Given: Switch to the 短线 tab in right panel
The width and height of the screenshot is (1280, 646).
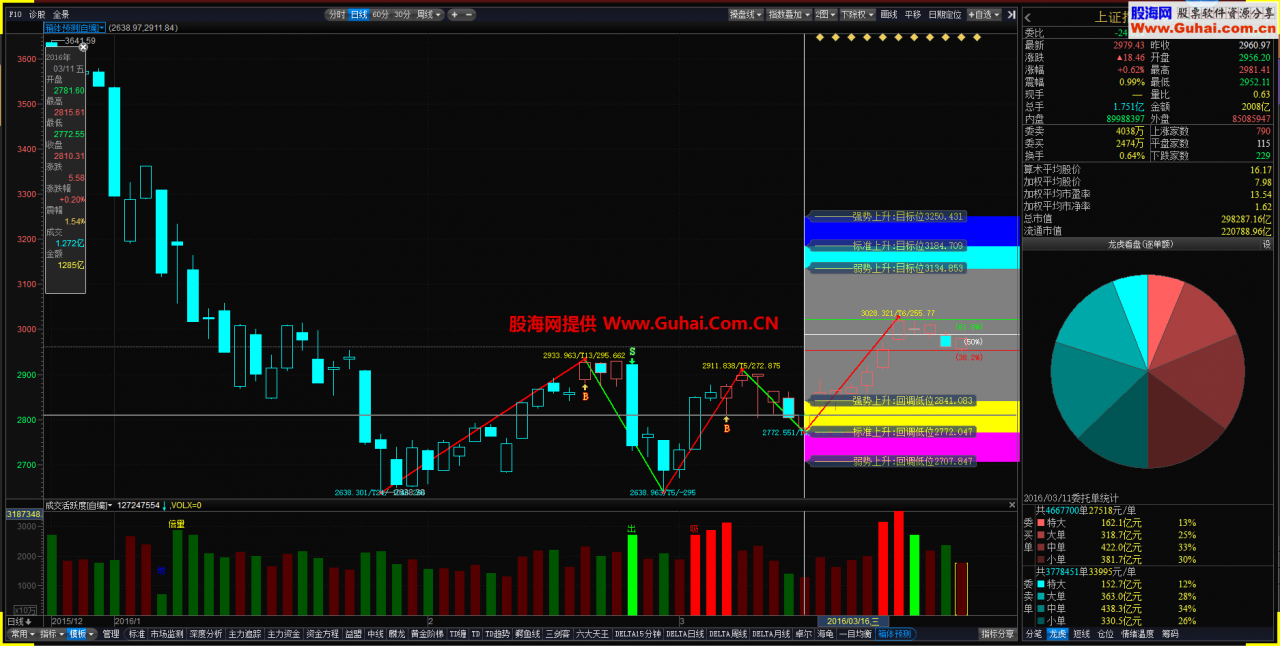Looking at the screenshot, I should [1081, 634].
